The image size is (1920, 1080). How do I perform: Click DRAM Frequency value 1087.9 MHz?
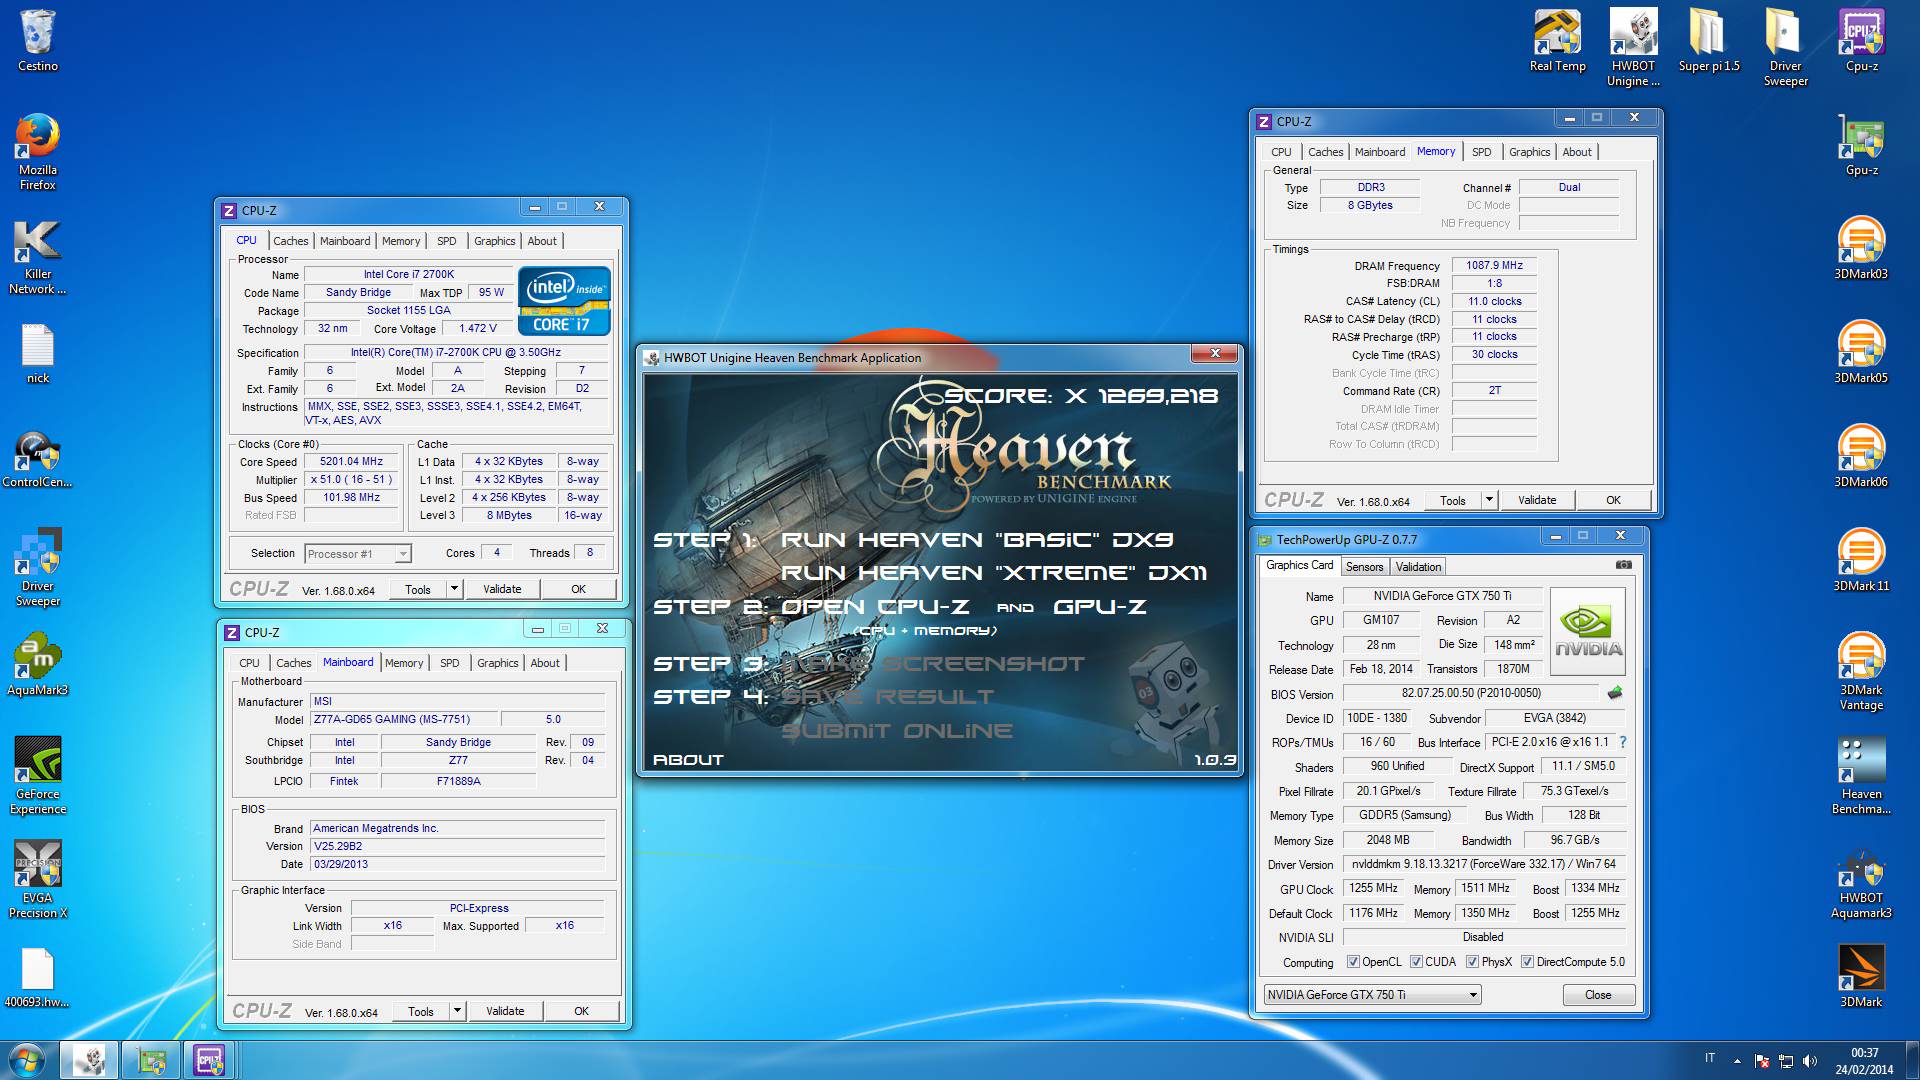click(x=1494, y=266)
